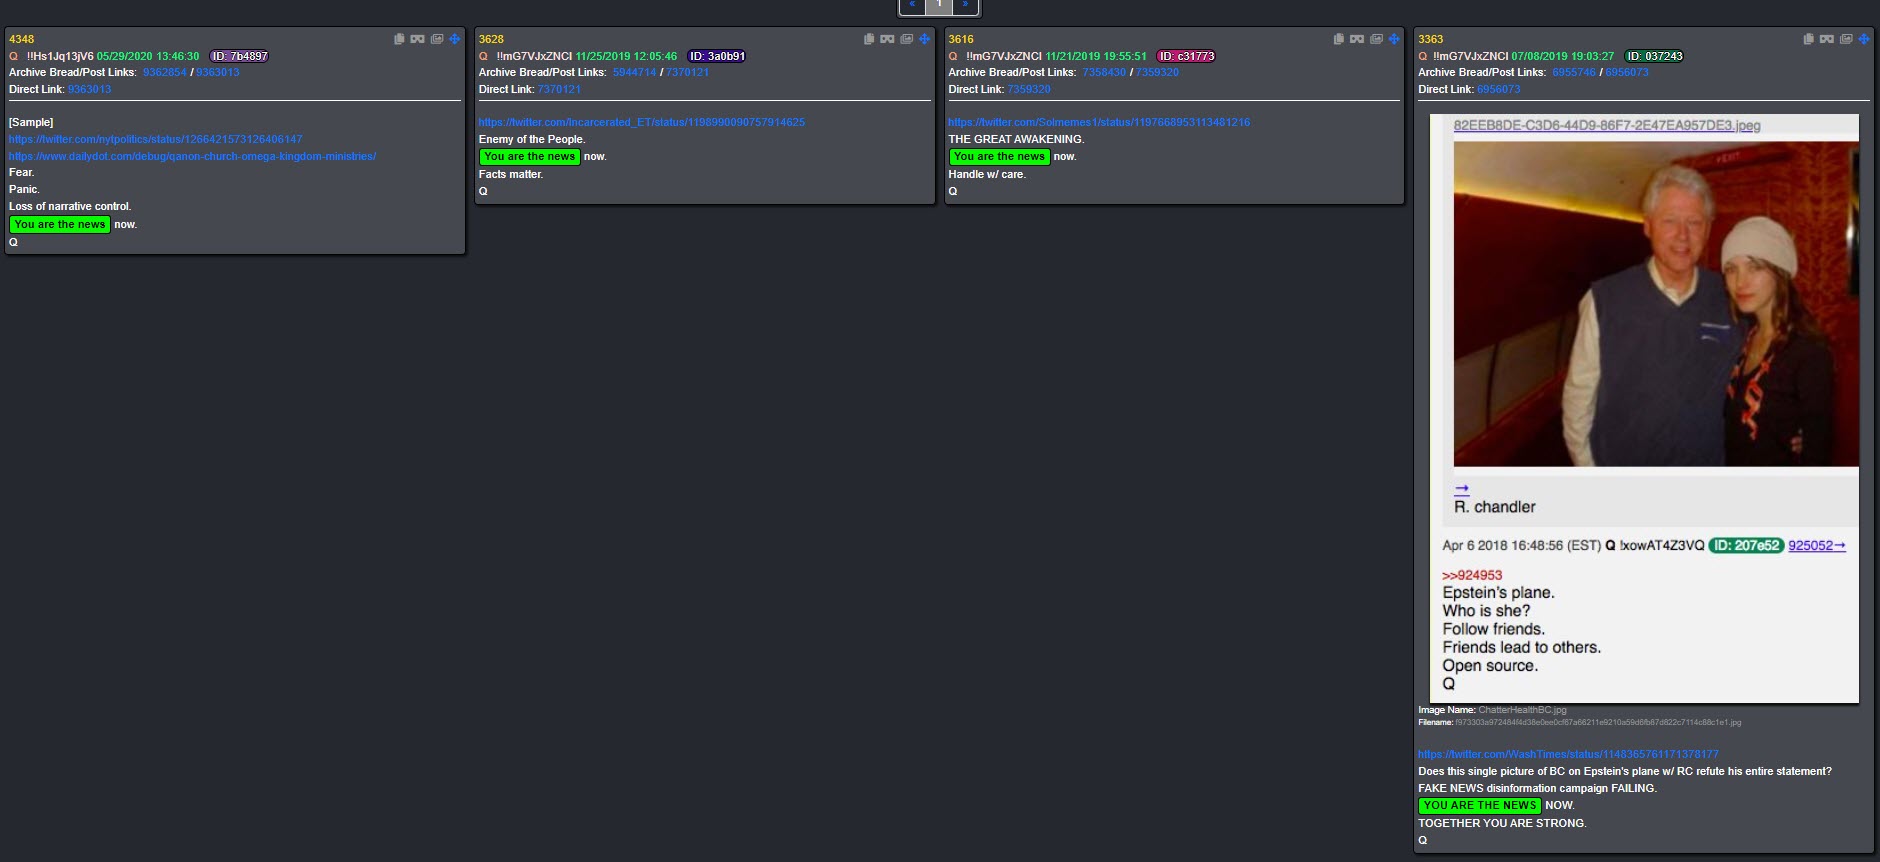Click post number 3363
The height and width of the screenshot is (862, 1880).
pos(1431,39)
